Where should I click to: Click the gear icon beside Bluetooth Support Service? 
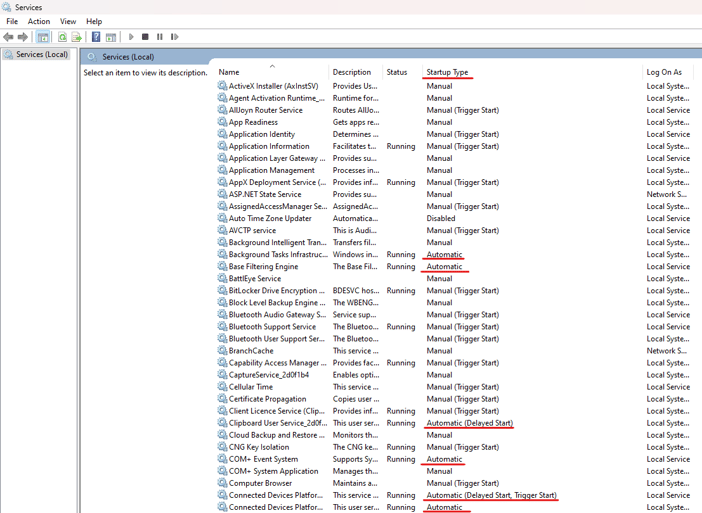coord(222,326)
